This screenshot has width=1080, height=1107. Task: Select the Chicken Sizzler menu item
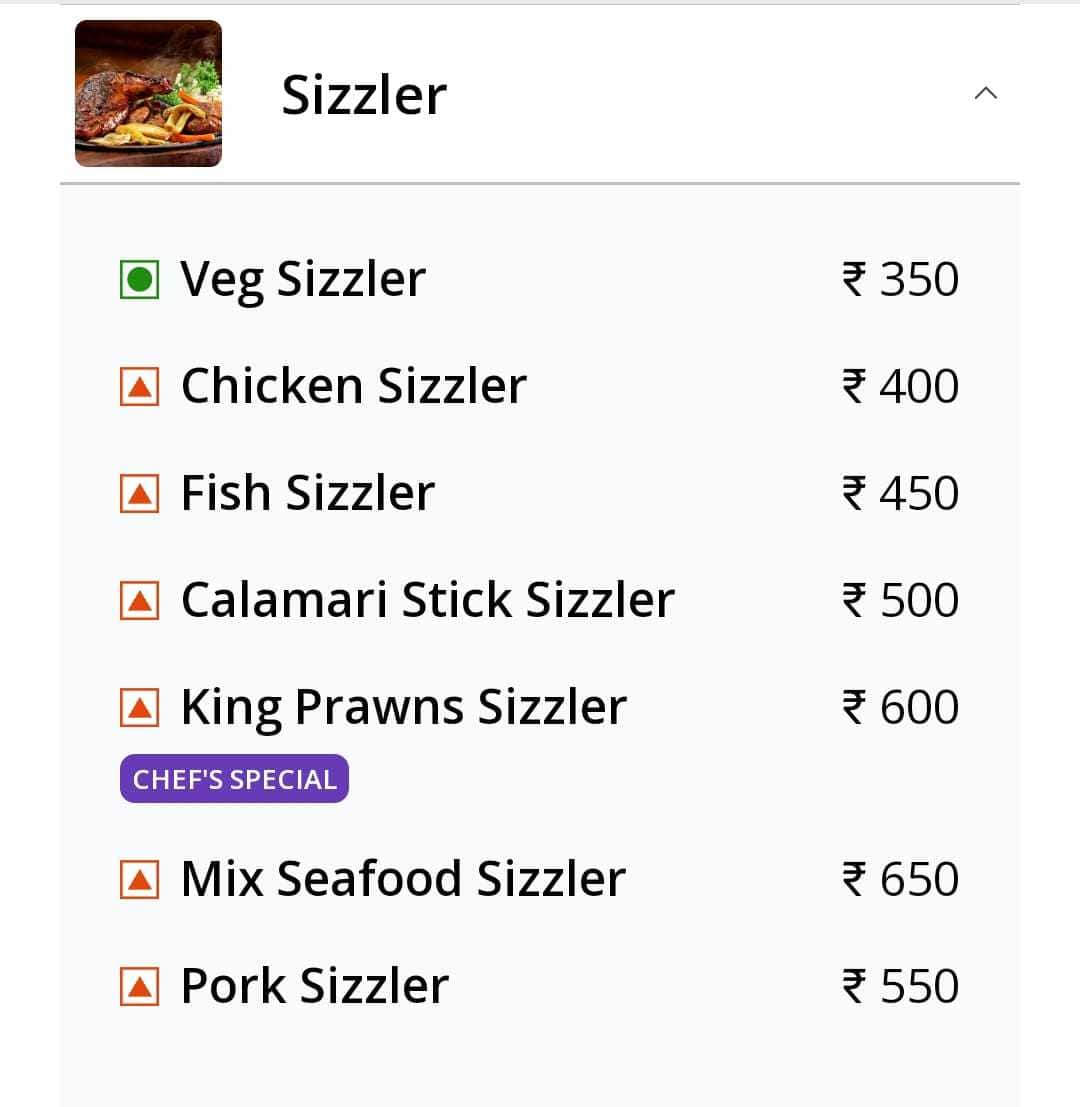[352, 384]
